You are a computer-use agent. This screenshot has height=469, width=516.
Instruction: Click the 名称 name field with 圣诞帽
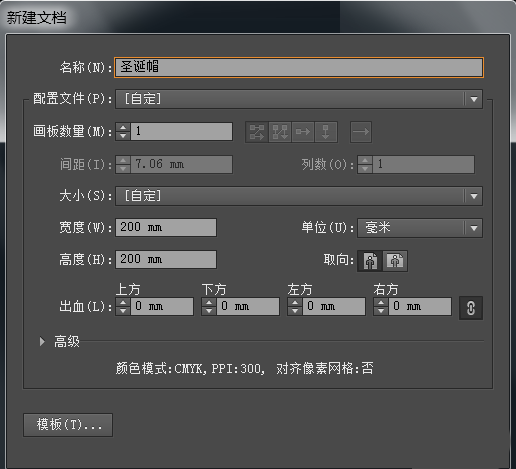[x=299, y=68]
